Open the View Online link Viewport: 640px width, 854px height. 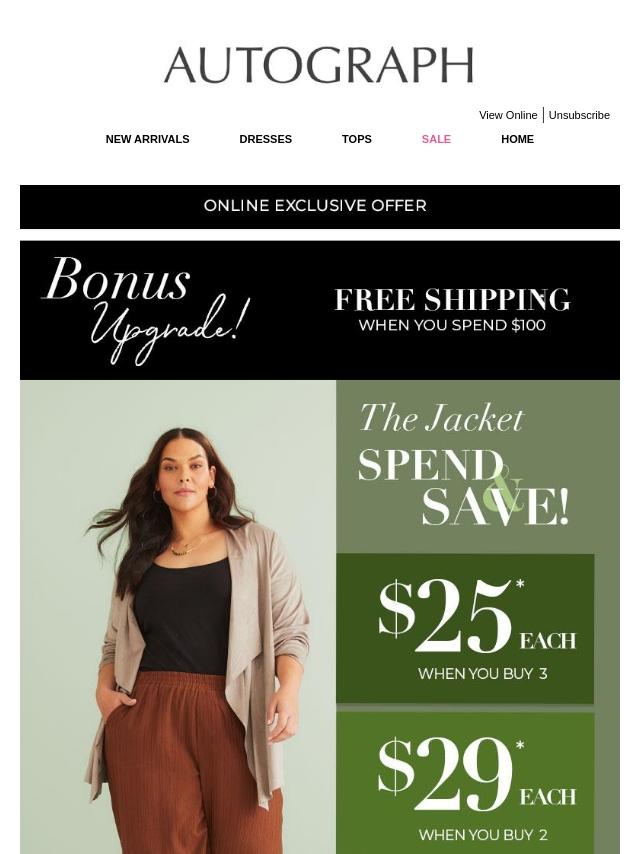pyautogui.click(x=508, y=115)
